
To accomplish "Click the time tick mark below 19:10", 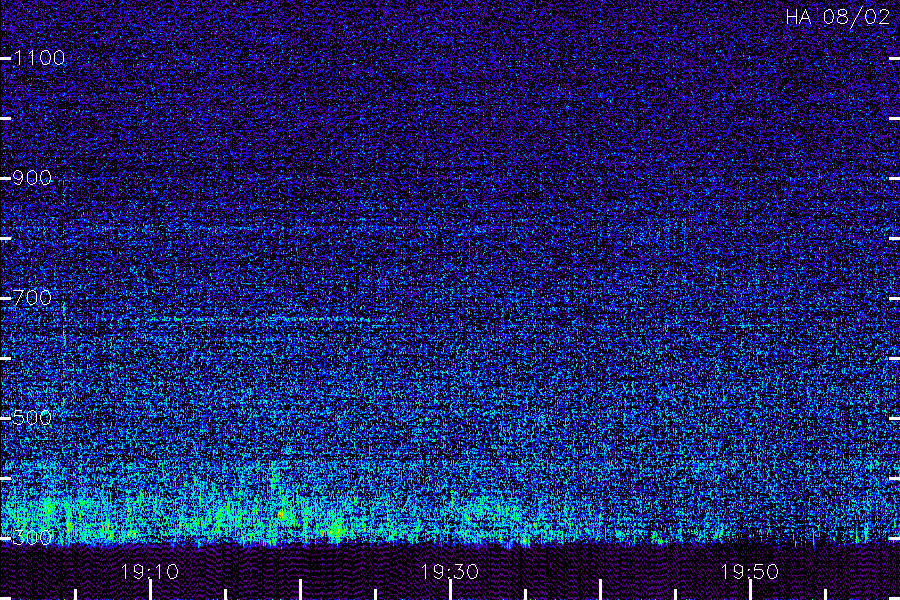I will pos(150,590).
